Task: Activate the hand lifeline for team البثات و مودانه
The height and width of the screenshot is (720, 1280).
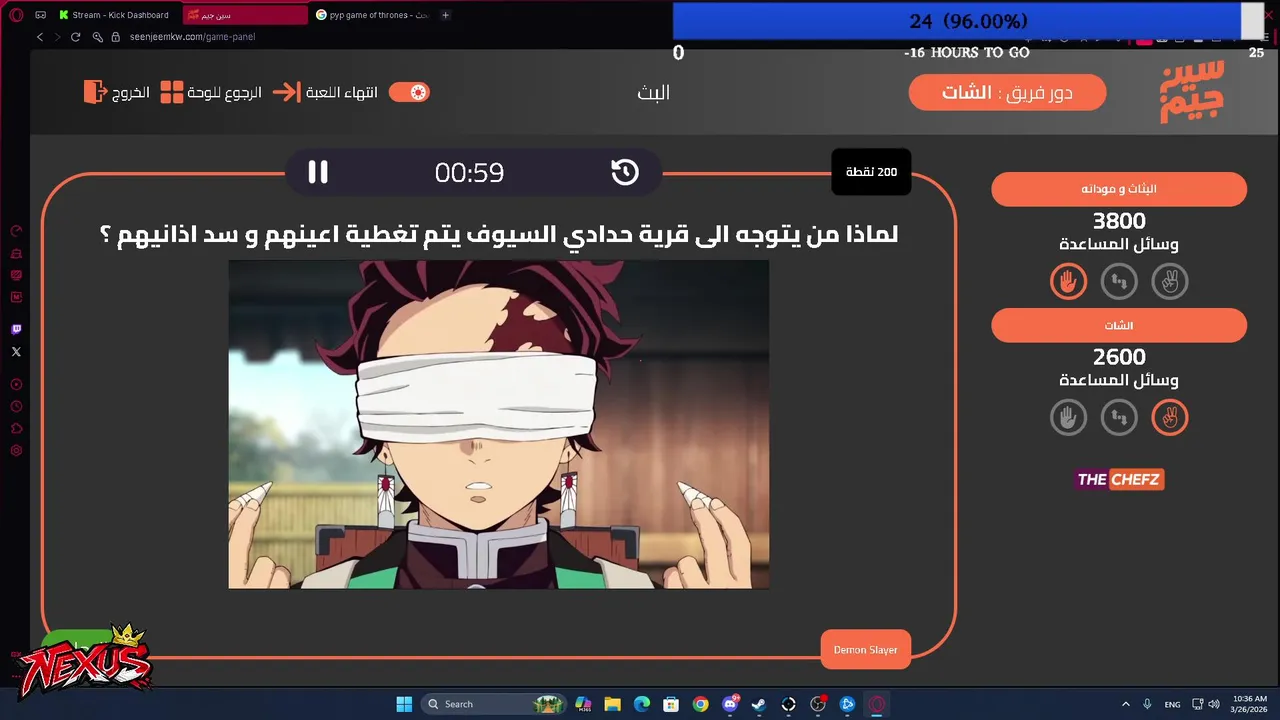Action: point(1068,282)
